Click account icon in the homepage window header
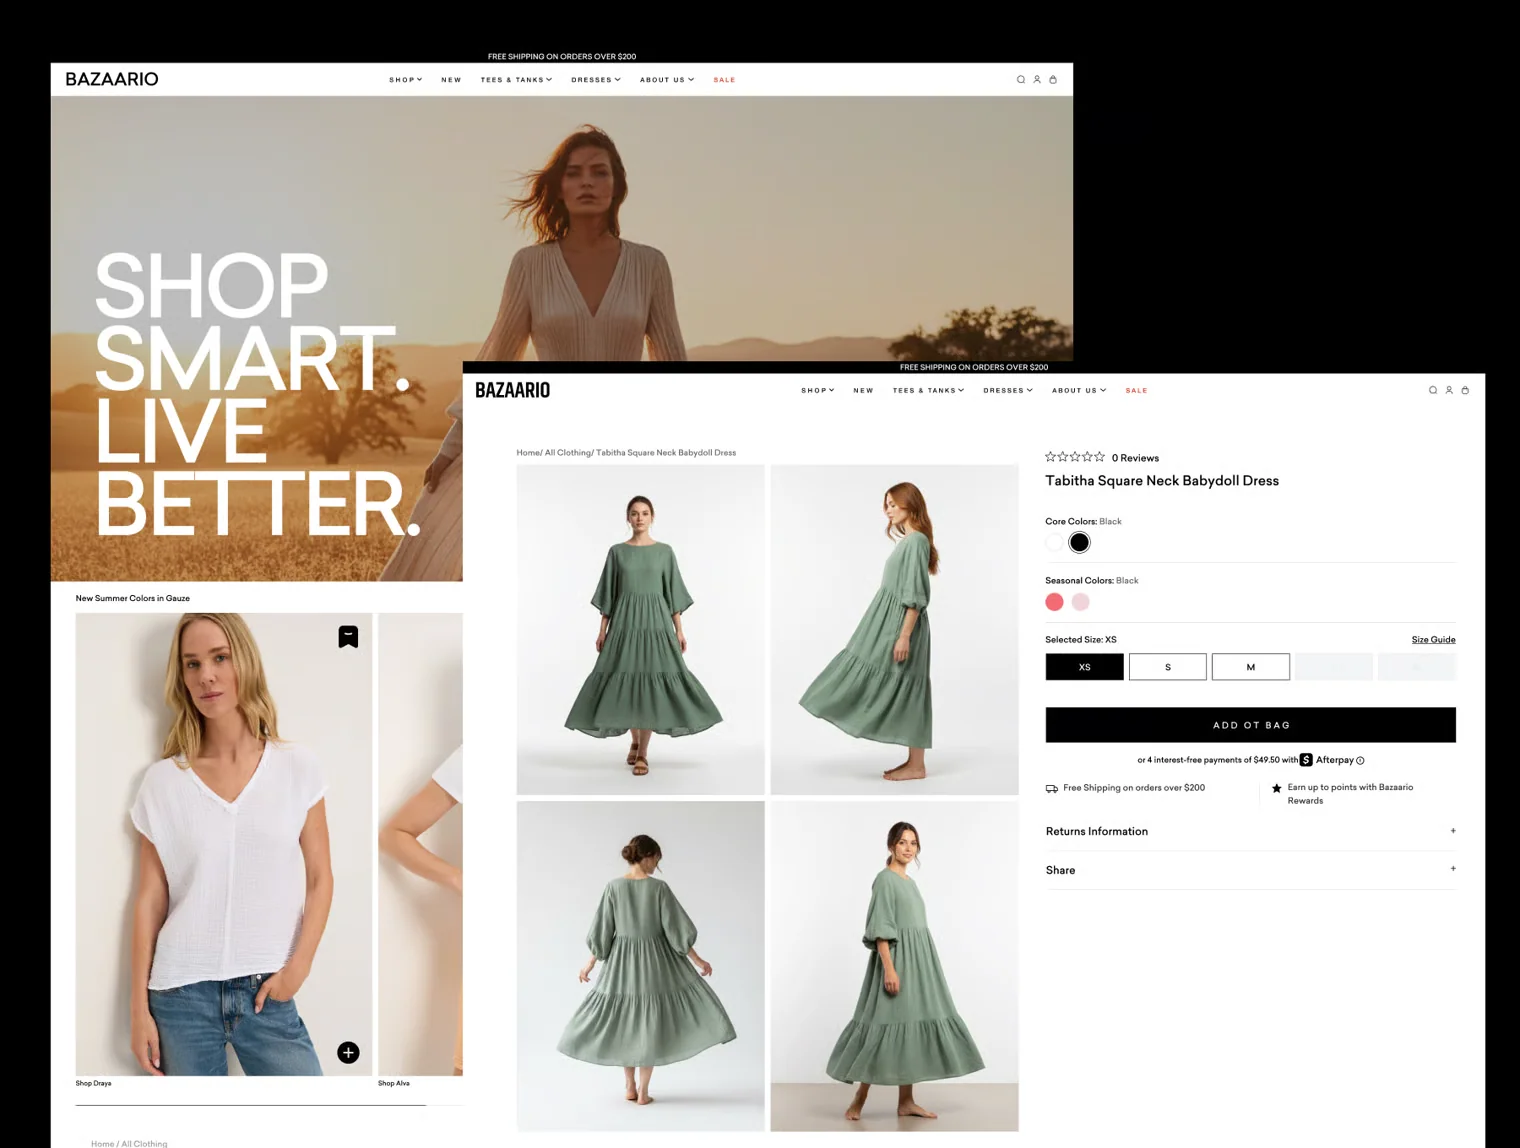The height and width of the screenshot is (1148, 1520). pos(1037,79)
